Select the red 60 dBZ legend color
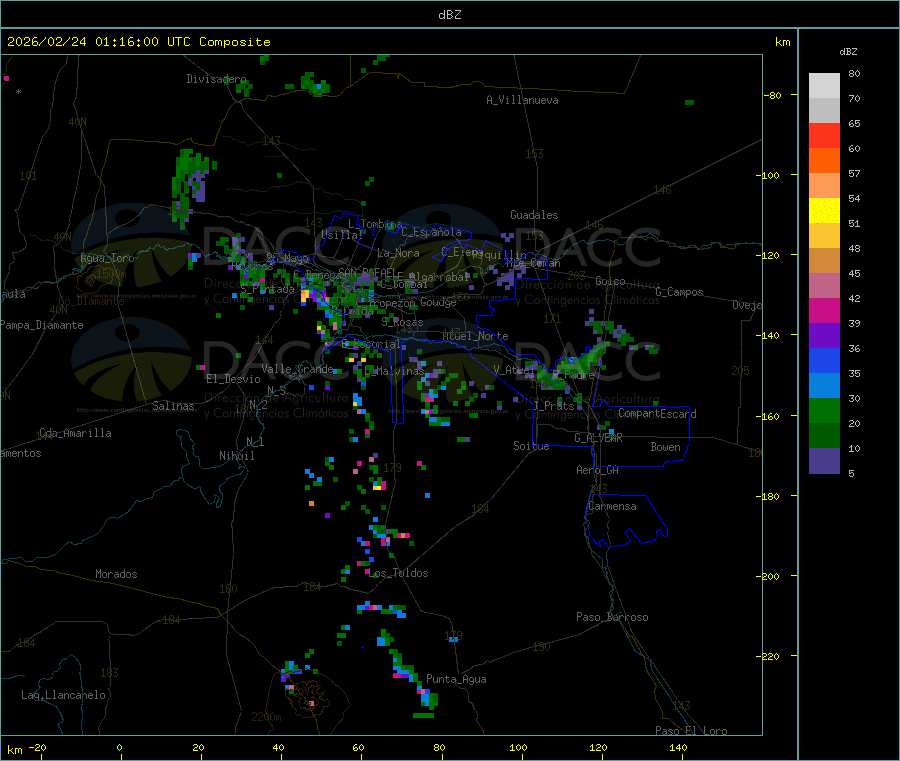Viewport: 900px width, 761px height. [824, 135]
